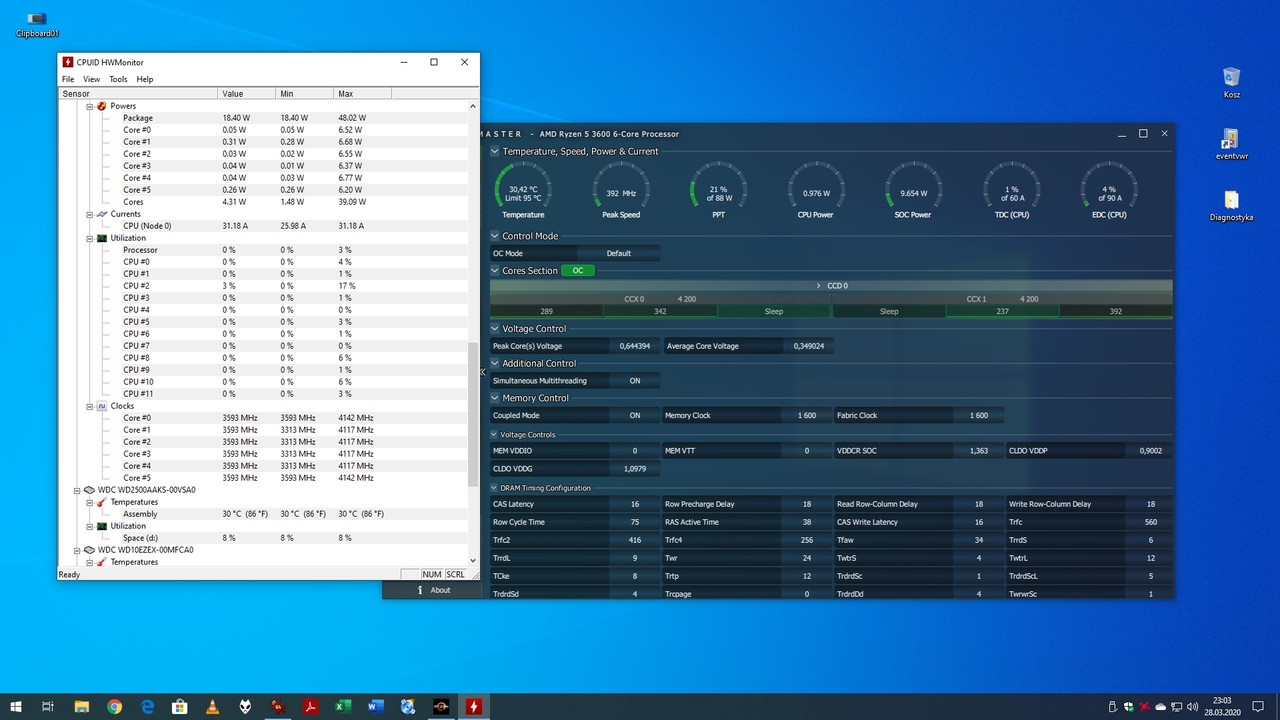1280x720 pixels.
Task: Click Coupled Mode ON value
Action: pyautogui.click(x=635, y=416)
